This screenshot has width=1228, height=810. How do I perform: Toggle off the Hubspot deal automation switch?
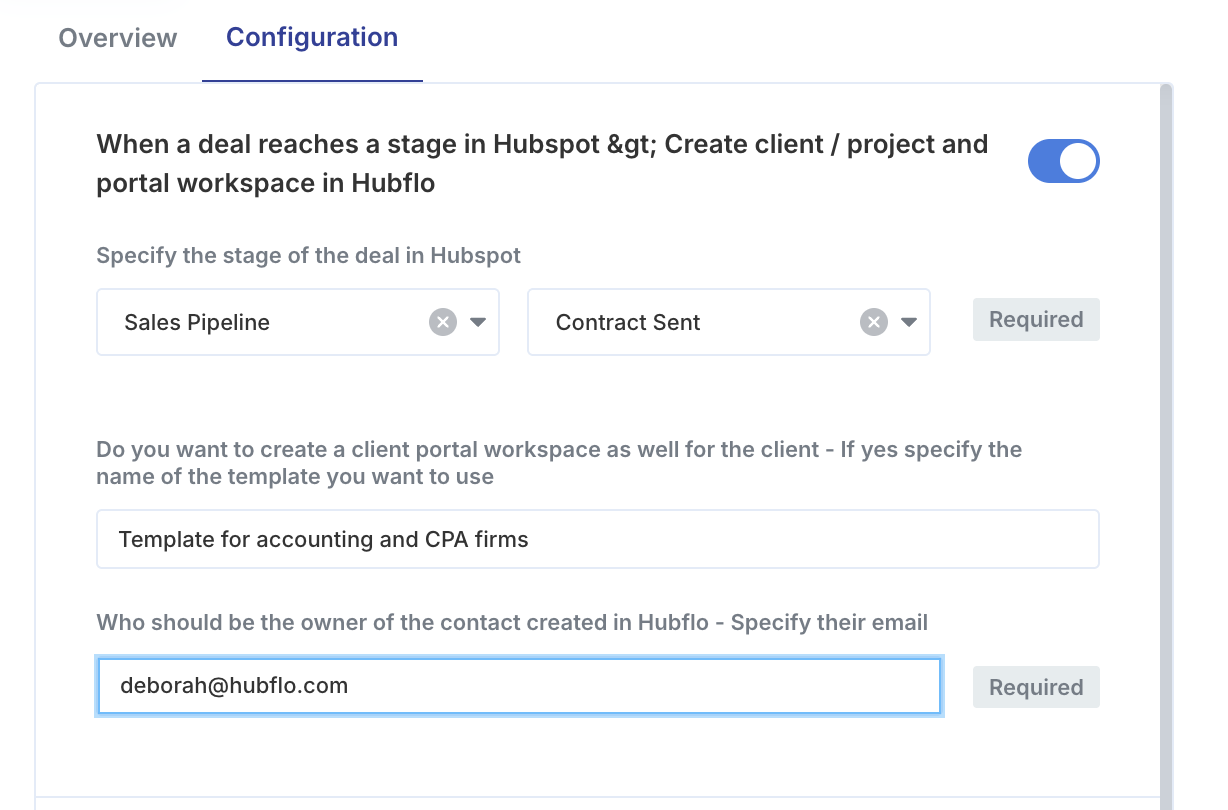1063,162
